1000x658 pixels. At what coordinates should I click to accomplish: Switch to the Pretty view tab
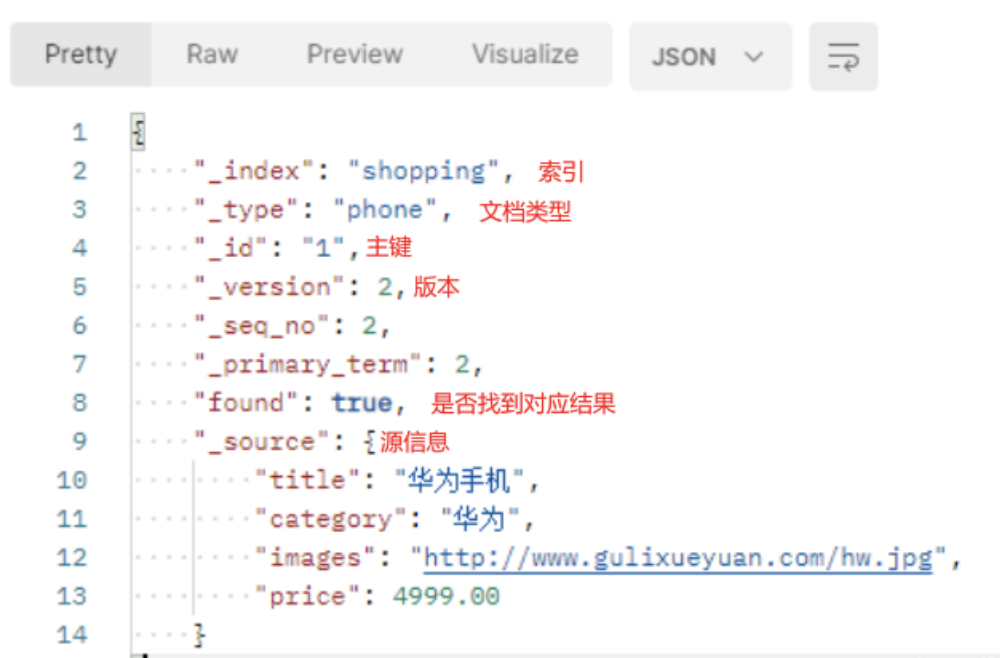[x=81, y=54]
